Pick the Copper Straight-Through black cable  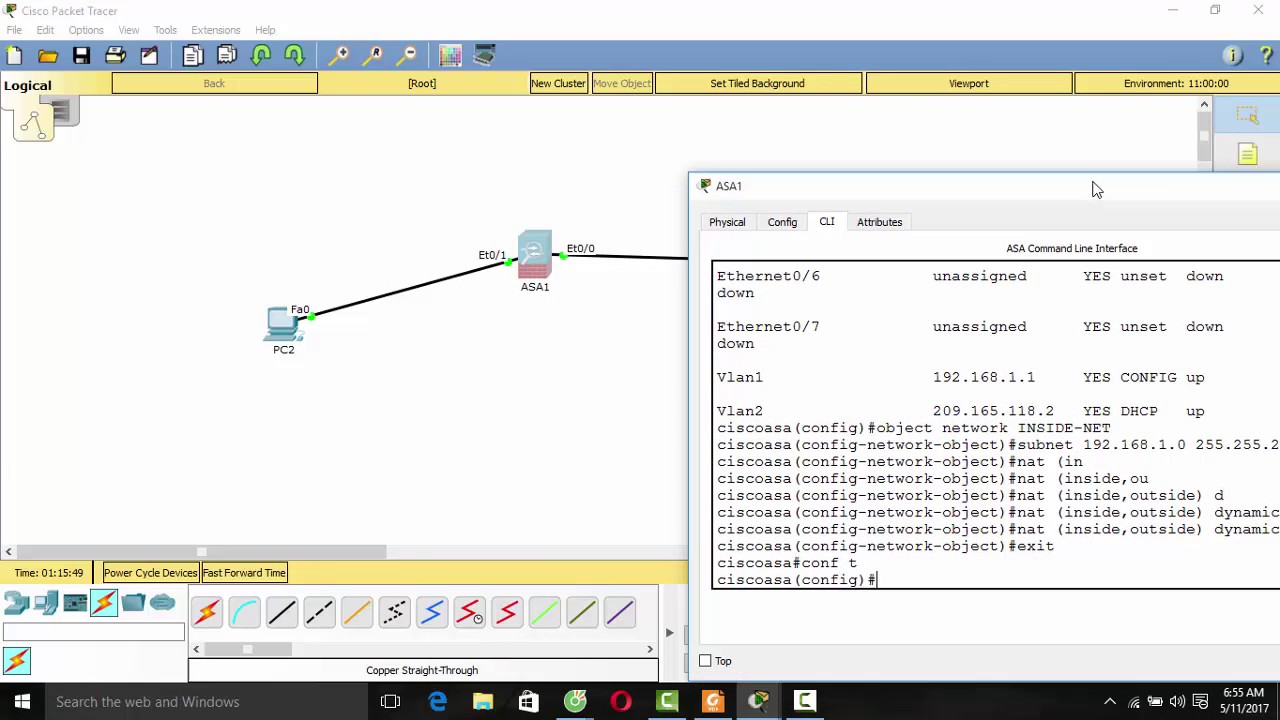tap(282, 612)
